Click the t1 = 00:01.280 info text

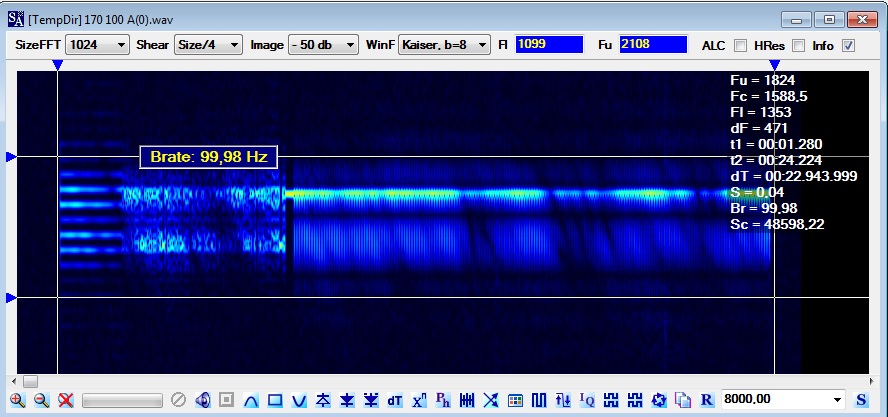coord(776,144)
